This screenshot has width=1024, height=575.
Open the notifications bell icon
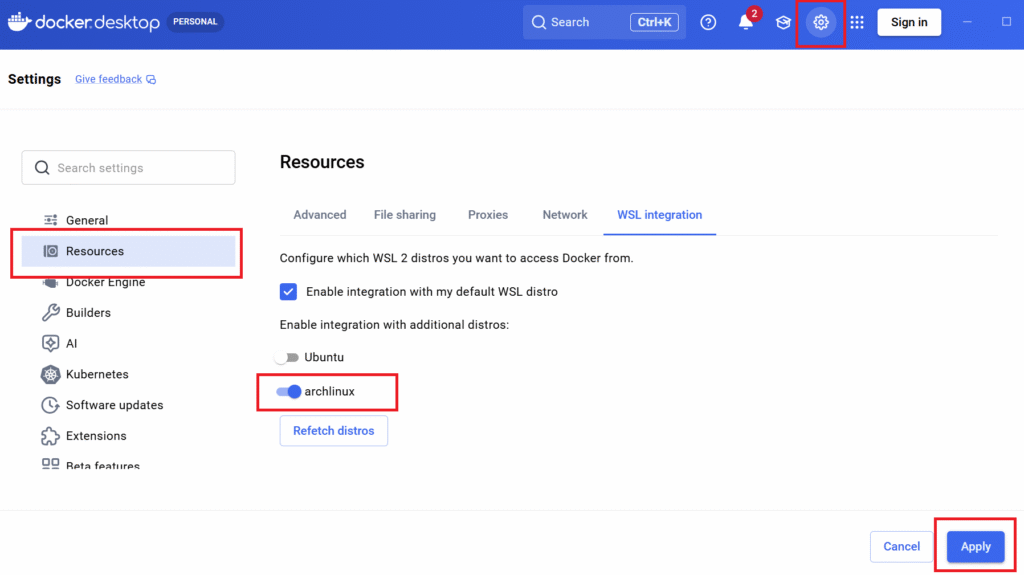tap(746, 22)
